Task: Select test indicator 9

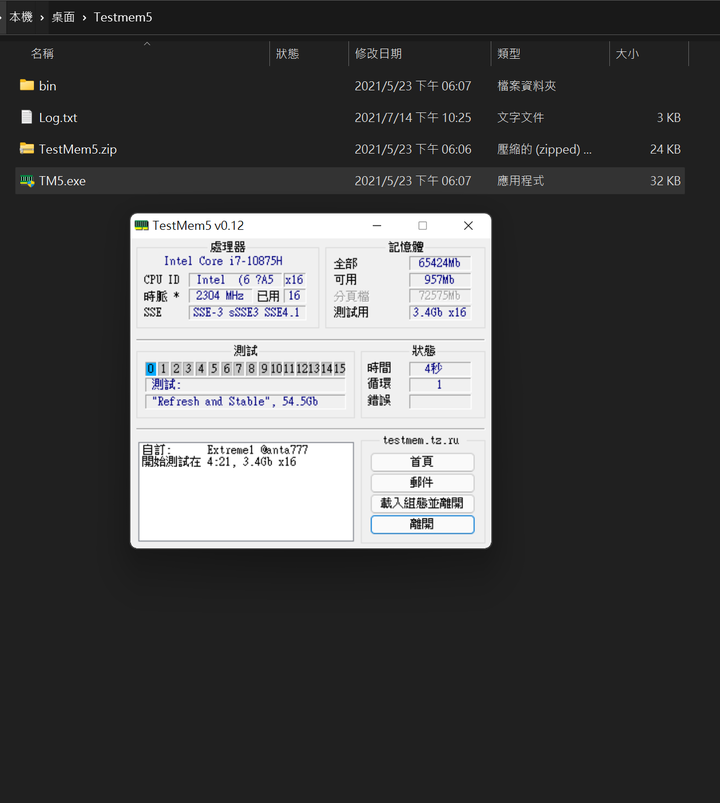Action: tap(264, 368)
